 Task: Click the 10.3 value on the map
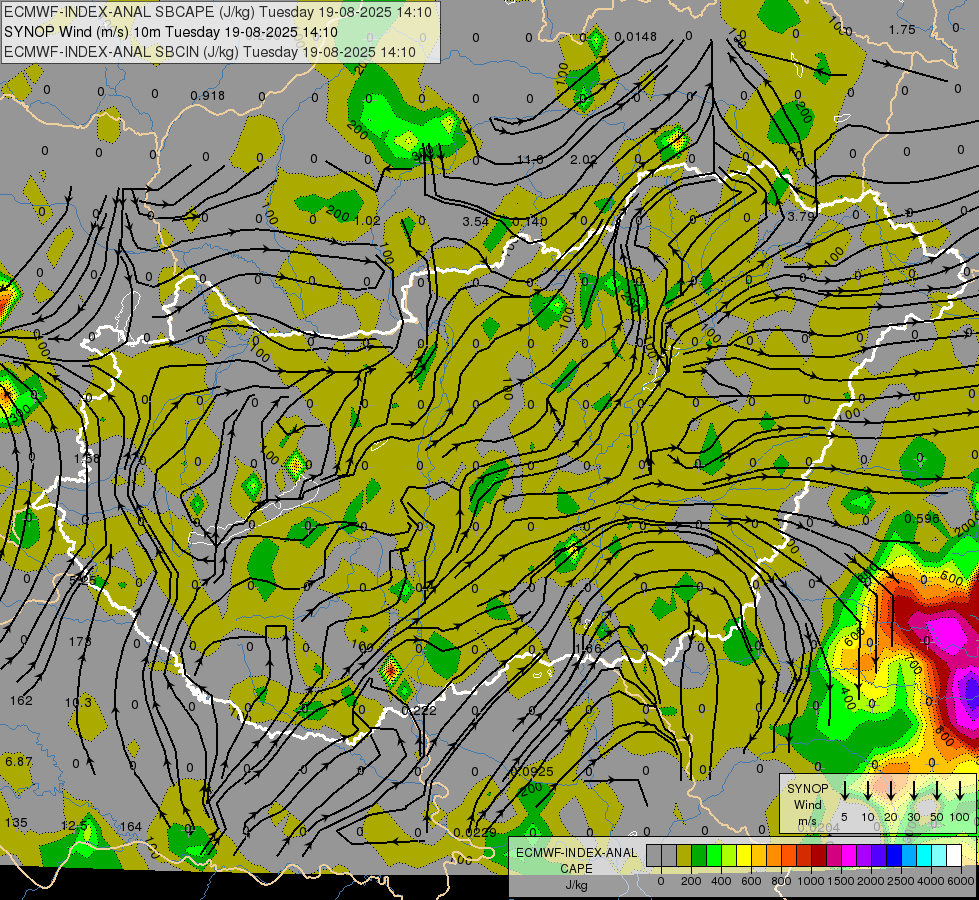tap(78, 702)
